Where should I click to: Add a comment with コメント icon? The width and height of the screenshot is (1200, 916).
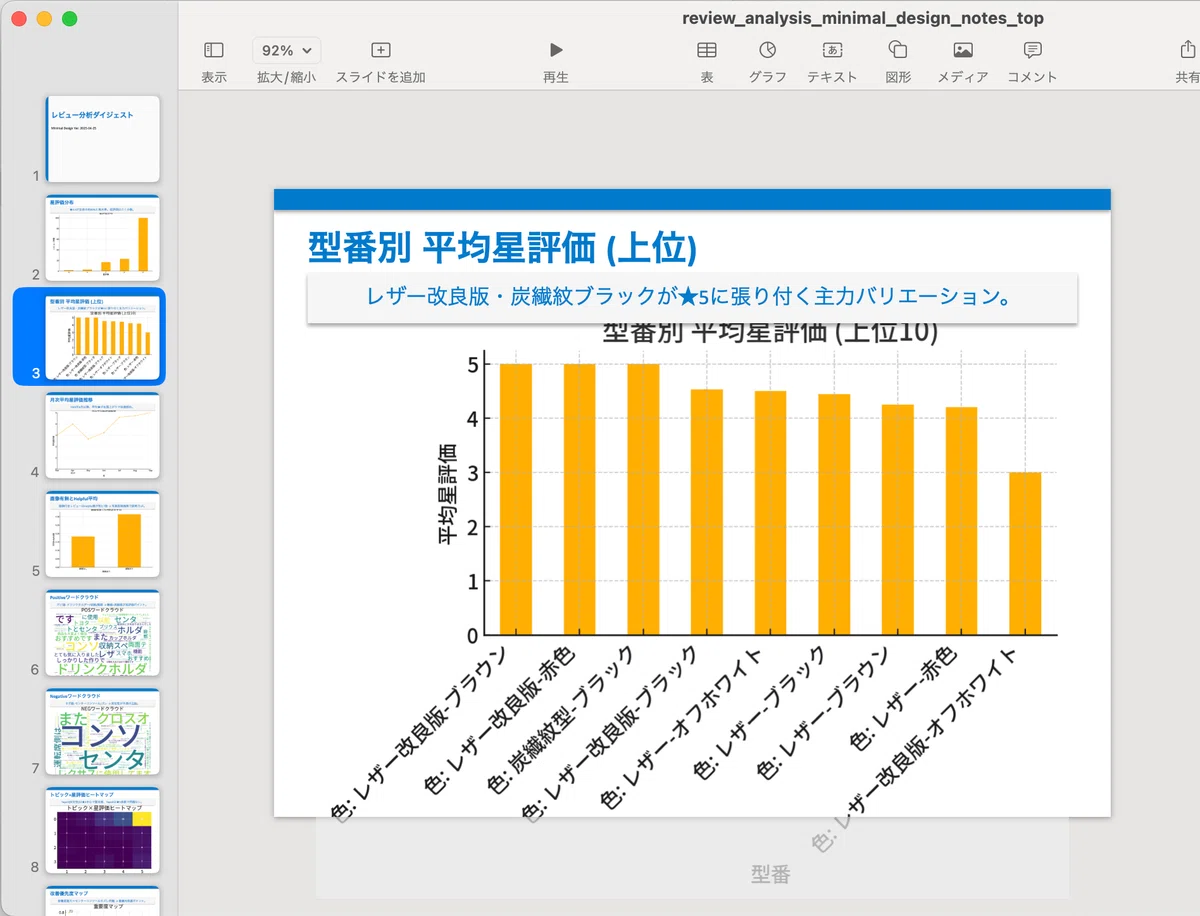[x=1032, y=50]
